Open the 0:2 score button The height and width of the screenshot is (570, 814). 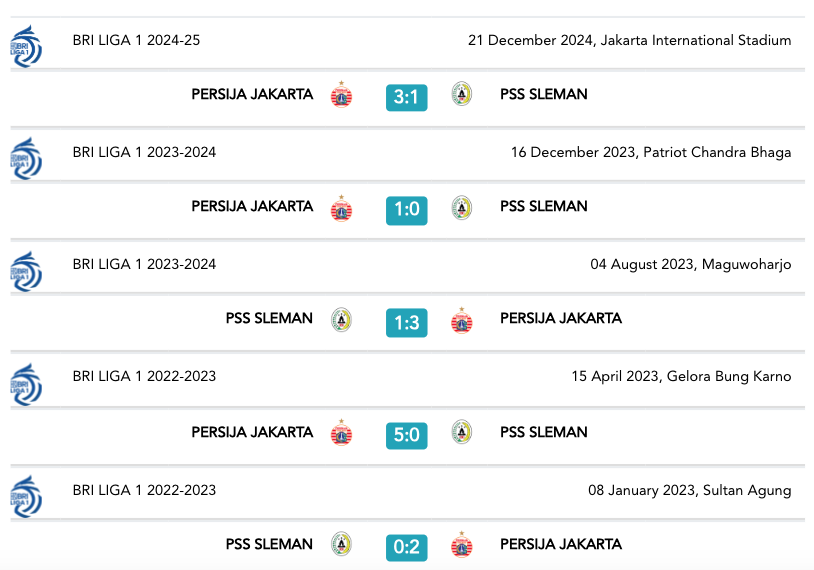[x=406, y=547]
